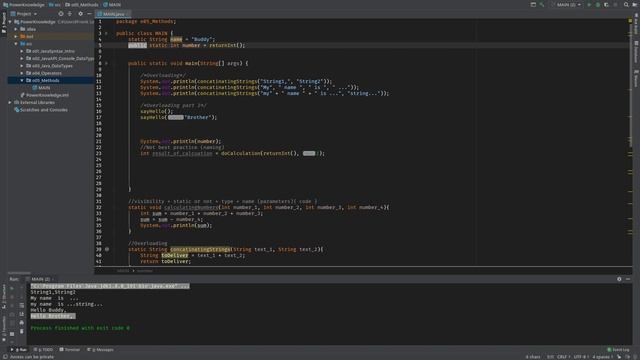Click the editor vertical scrollbar marker strip
640x360 pixels.
click(630, 143)
